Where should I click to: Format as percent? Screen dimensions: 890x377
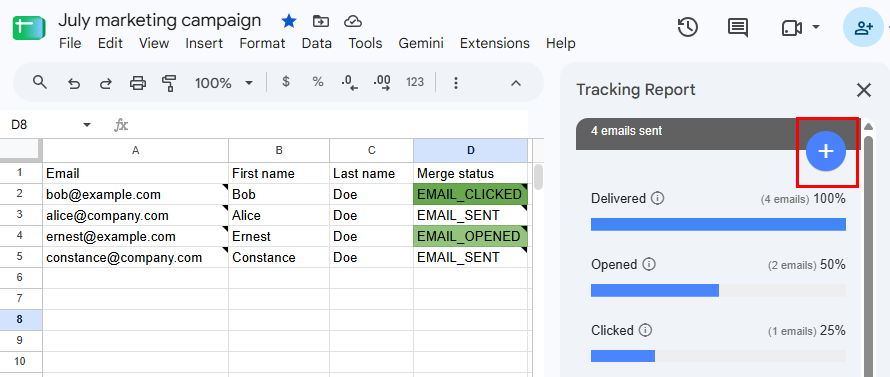pyautogui.click(x=318, y=82)
